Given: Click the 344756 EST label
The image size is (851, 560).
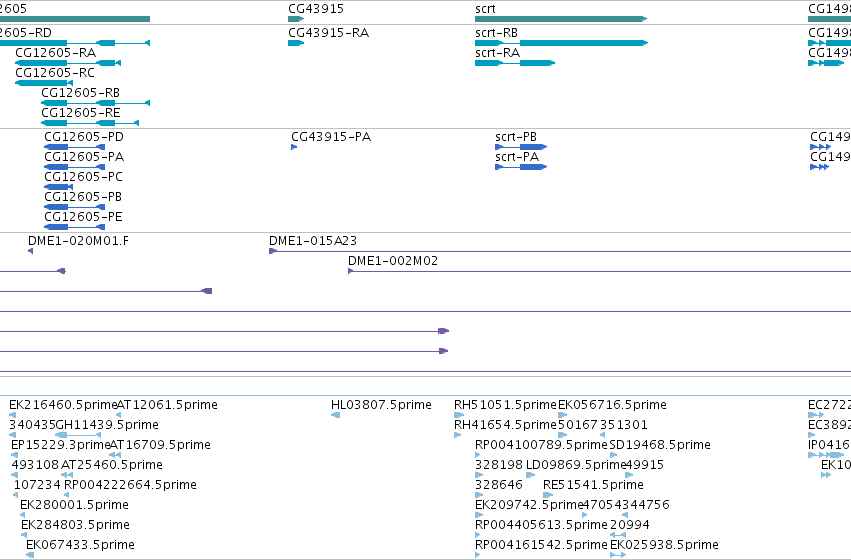Looking at the screenshot, I should 646,505.
